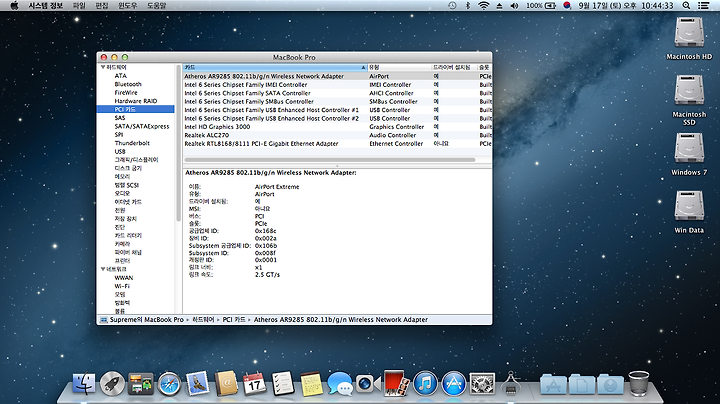Screen dimensions: 720x404
Task: Launch FaceTime camera icon in Dock
Action: 368,384
